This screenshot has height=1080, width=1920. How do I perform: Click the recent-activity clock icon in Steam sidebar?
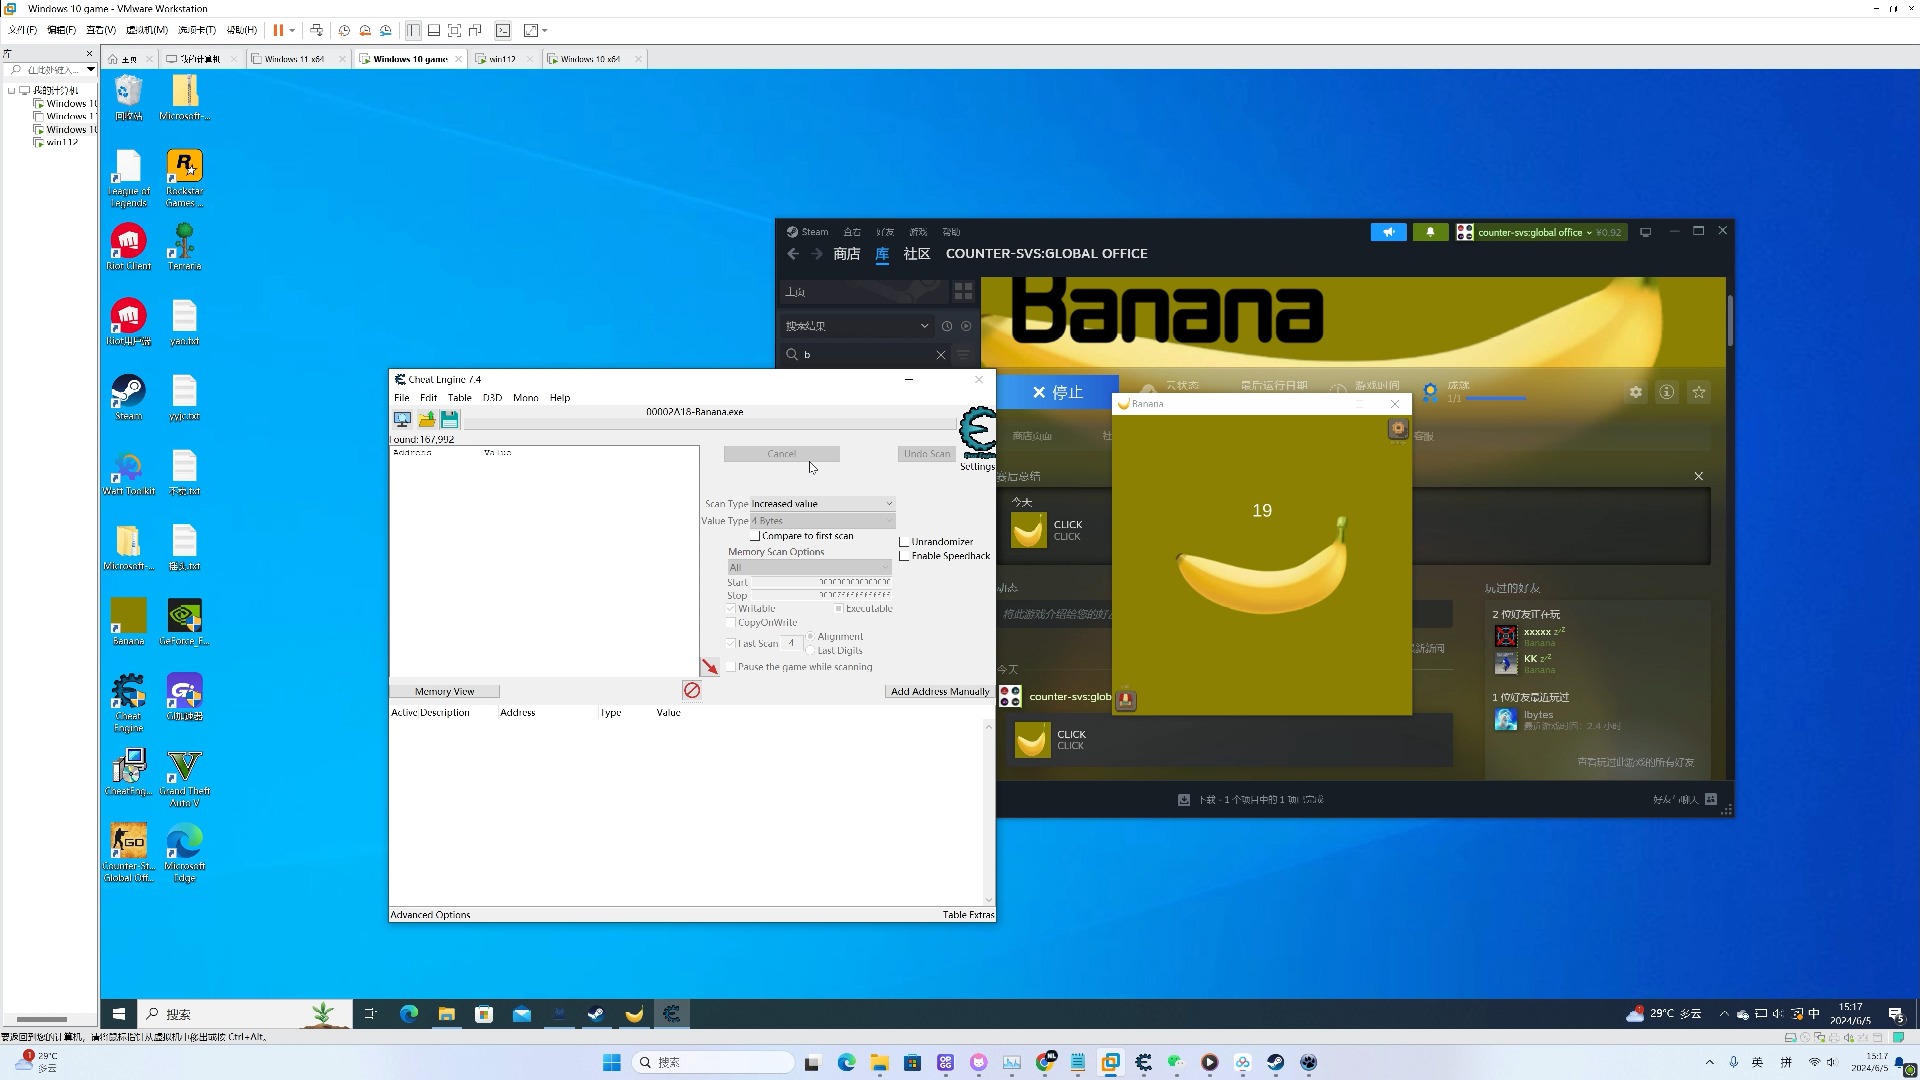click(947, 326)
